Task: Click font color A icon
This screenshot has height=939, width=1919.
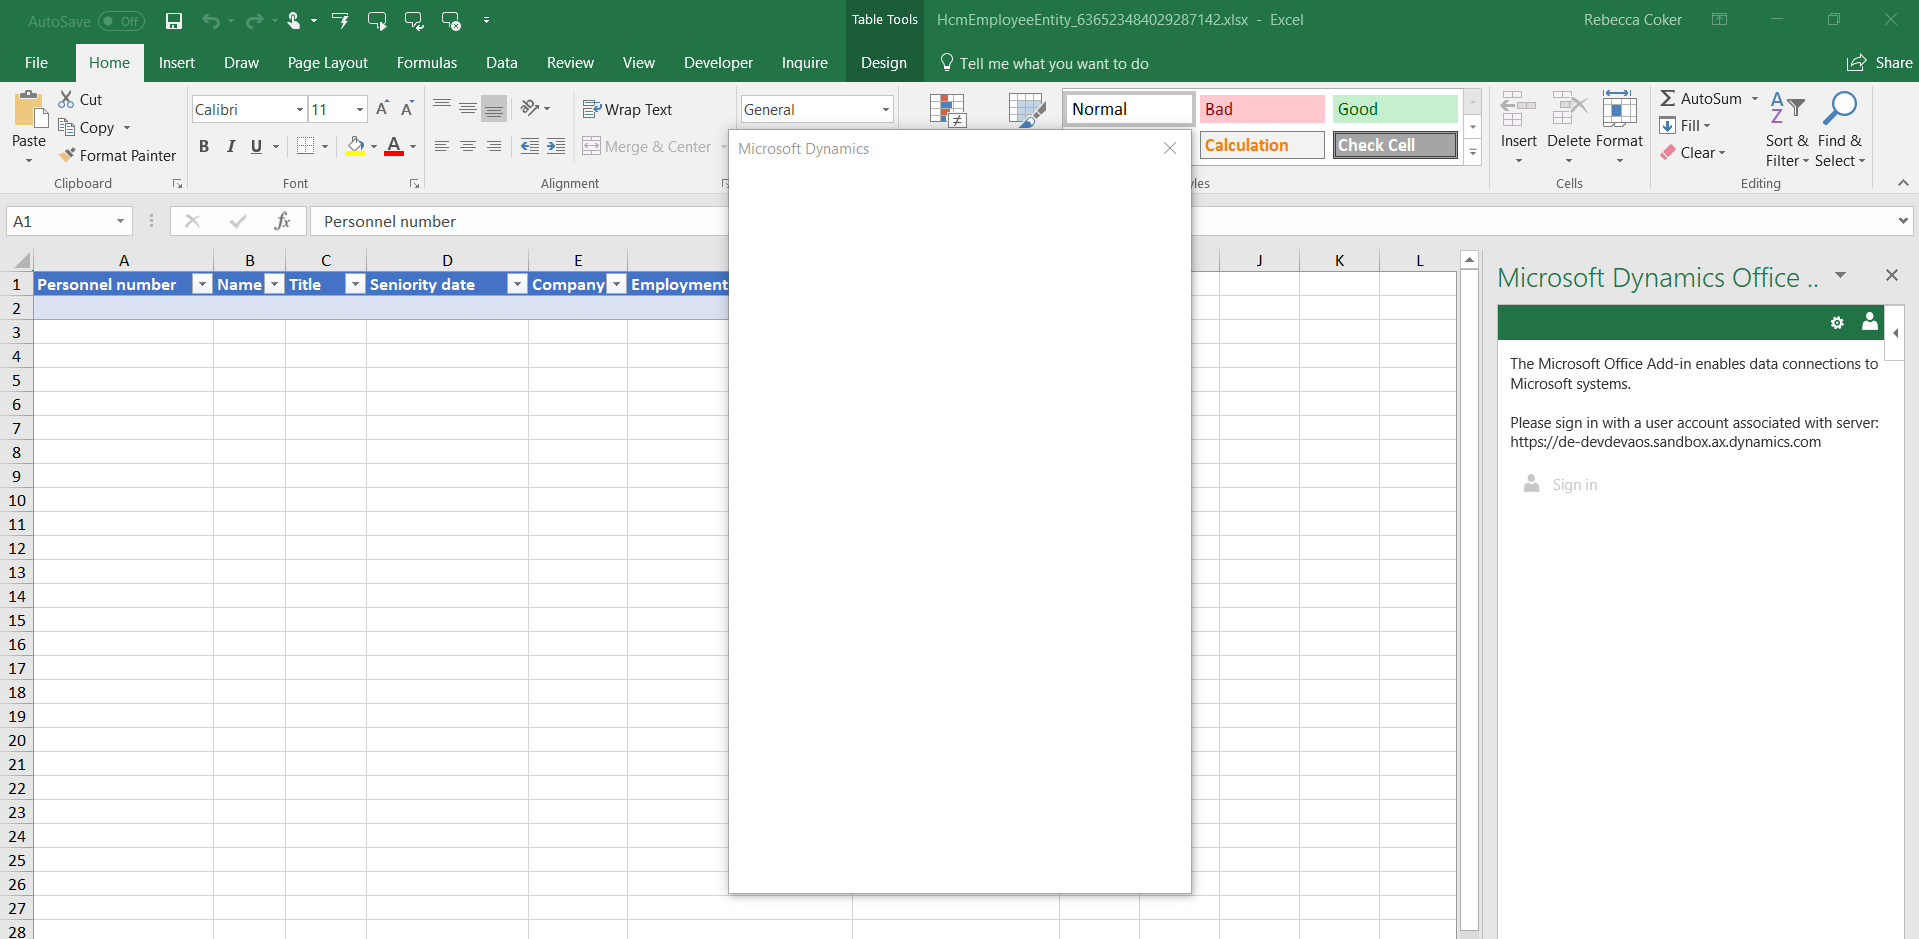Action: 394,146
